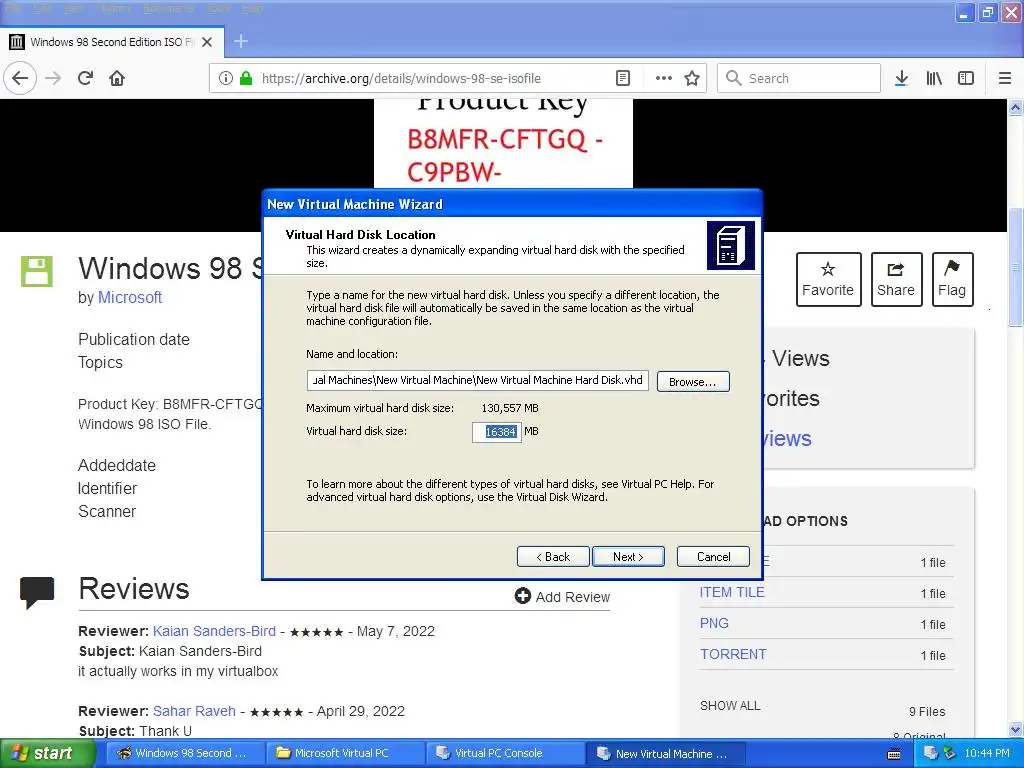Open Firefox hamburger menu
The image size is (1024, 768).
point(1005,78)
